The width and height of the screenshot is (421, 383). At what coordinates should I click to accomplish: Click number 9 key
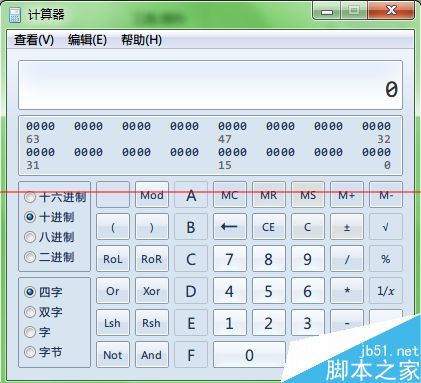308,259
